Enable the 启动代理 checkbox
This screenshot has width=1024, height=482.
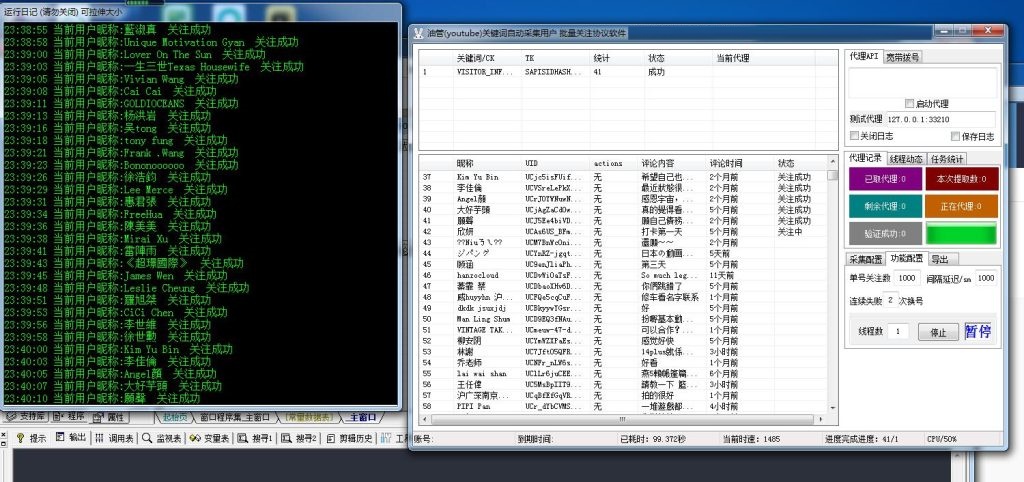click(909, 103)
